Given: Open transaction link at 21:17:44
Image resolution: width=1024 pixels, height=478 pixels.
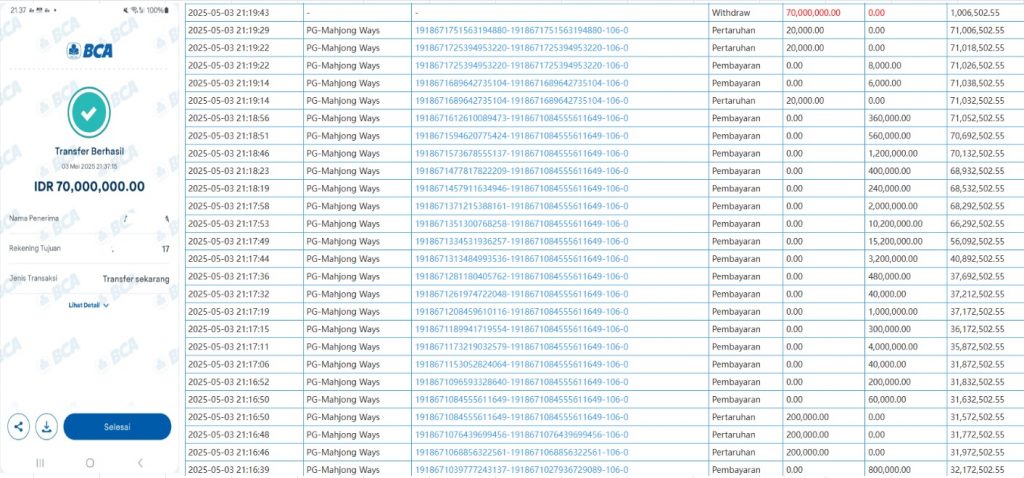Looking at the screenshot, I should click(x=522, y=259).
